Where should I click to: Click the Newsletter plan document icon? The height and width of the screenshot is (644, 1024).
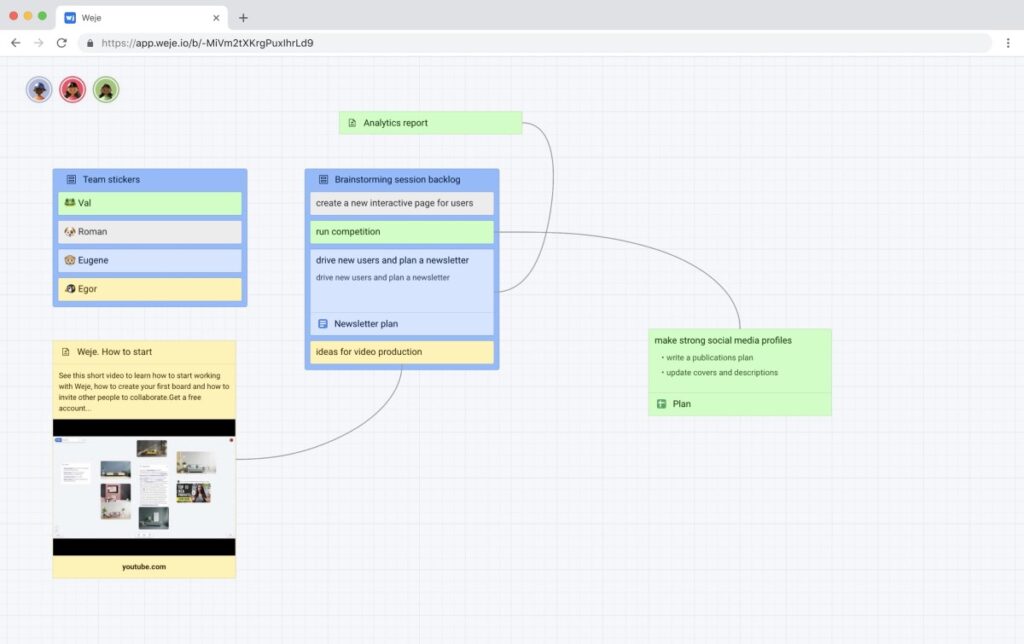(x=323, y=324)
